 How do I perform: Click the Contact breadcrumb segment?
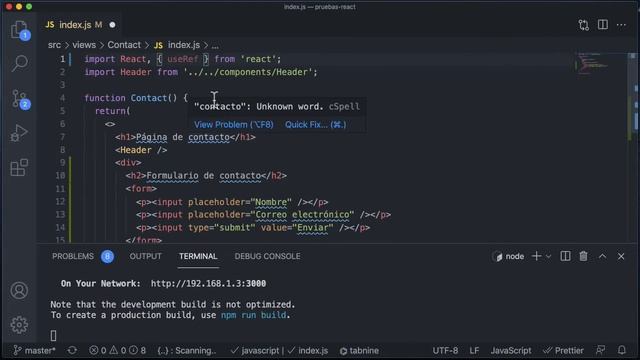(x=124, y=45)
